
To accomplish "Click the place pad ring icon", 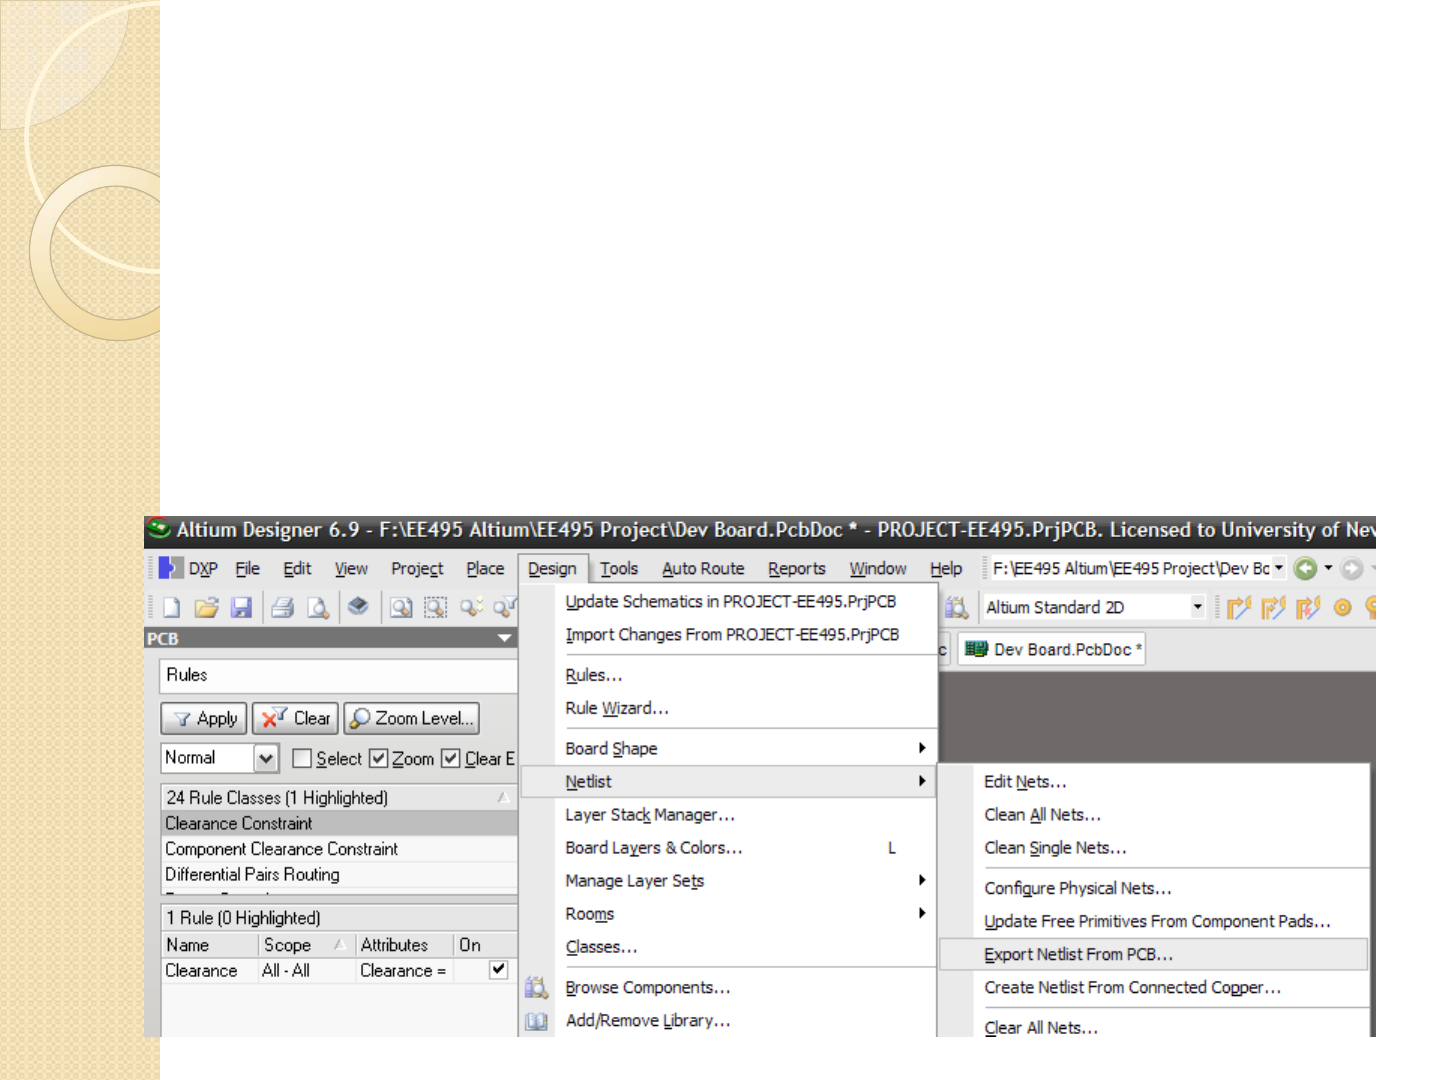I will (x=1343, y=607).
